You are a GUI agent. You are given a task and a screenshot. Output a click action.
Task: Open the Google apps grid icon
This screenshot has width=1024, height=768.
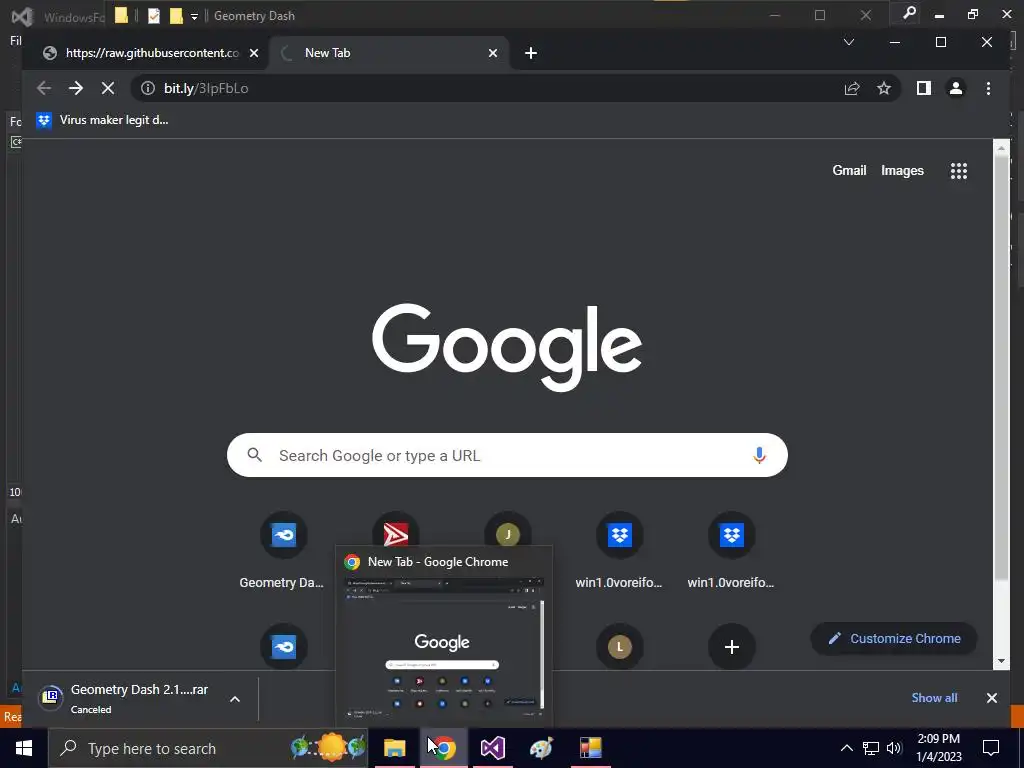(959, 171)
